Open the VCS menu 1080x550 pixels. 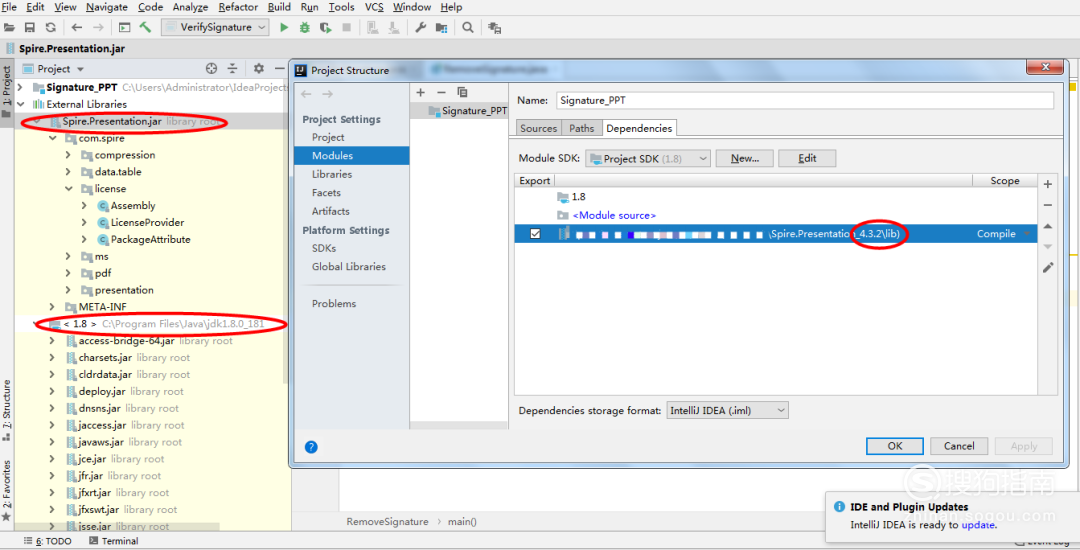[374, 7]
